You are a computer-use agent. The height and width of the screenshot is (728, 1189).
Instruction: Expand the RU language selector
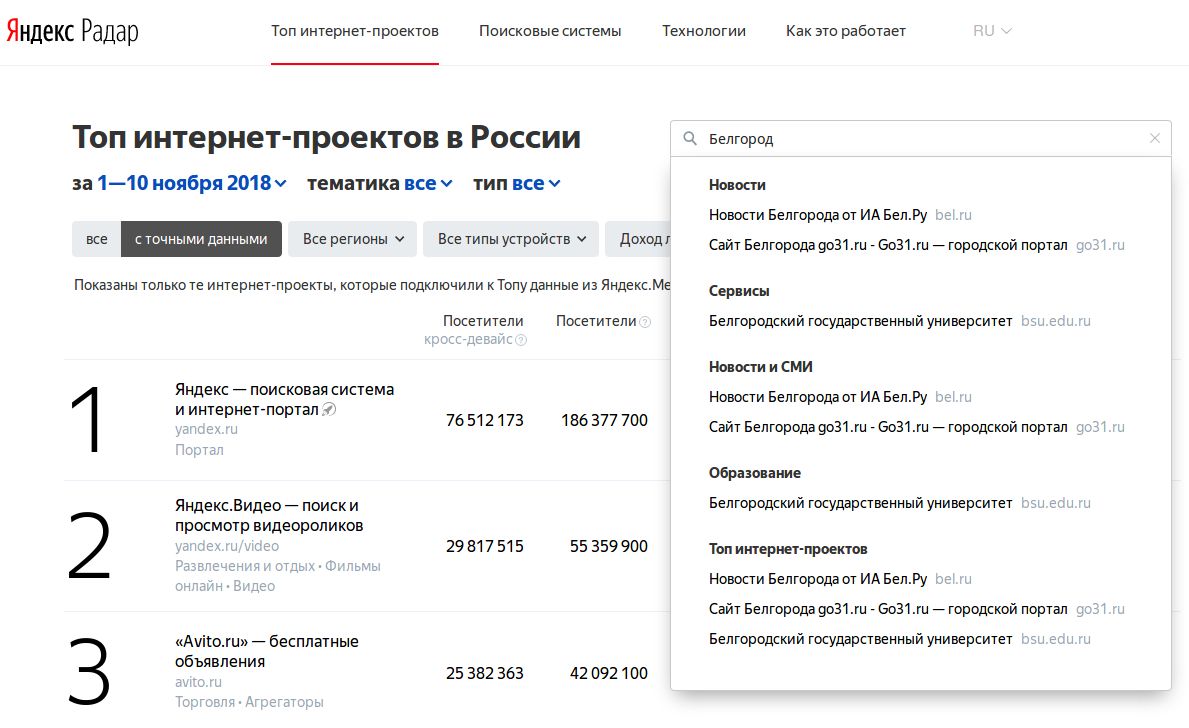(x=992, y=31)
